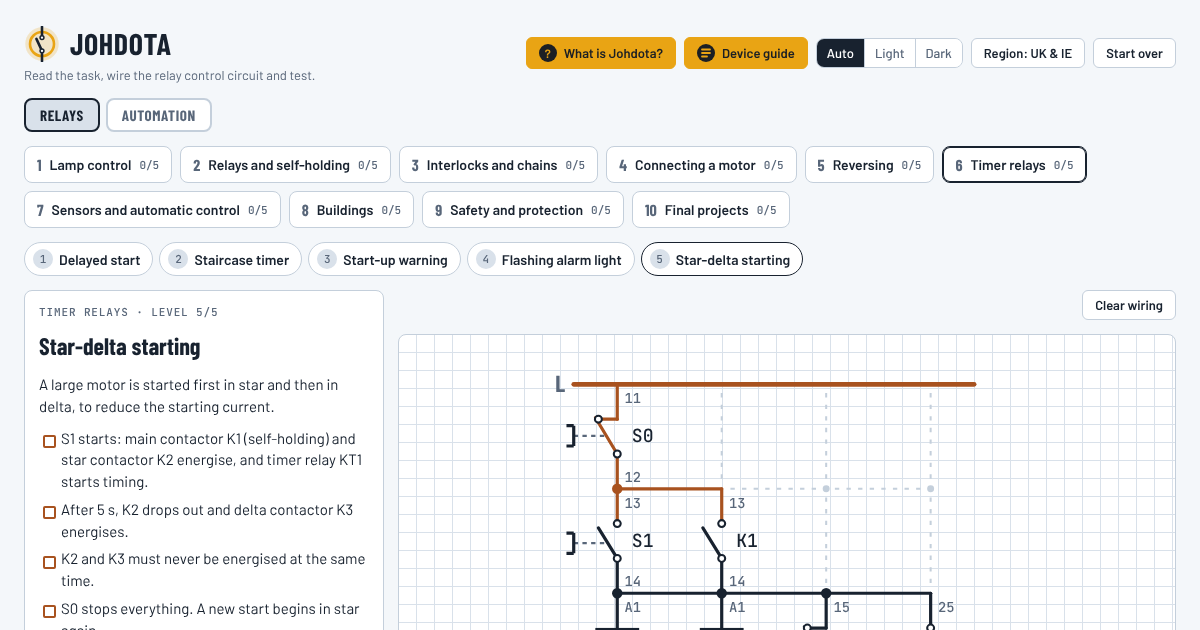Open the Region: UK & IE selector
The height and width of the screenshot is (630, 1200).
[1027, 53]
